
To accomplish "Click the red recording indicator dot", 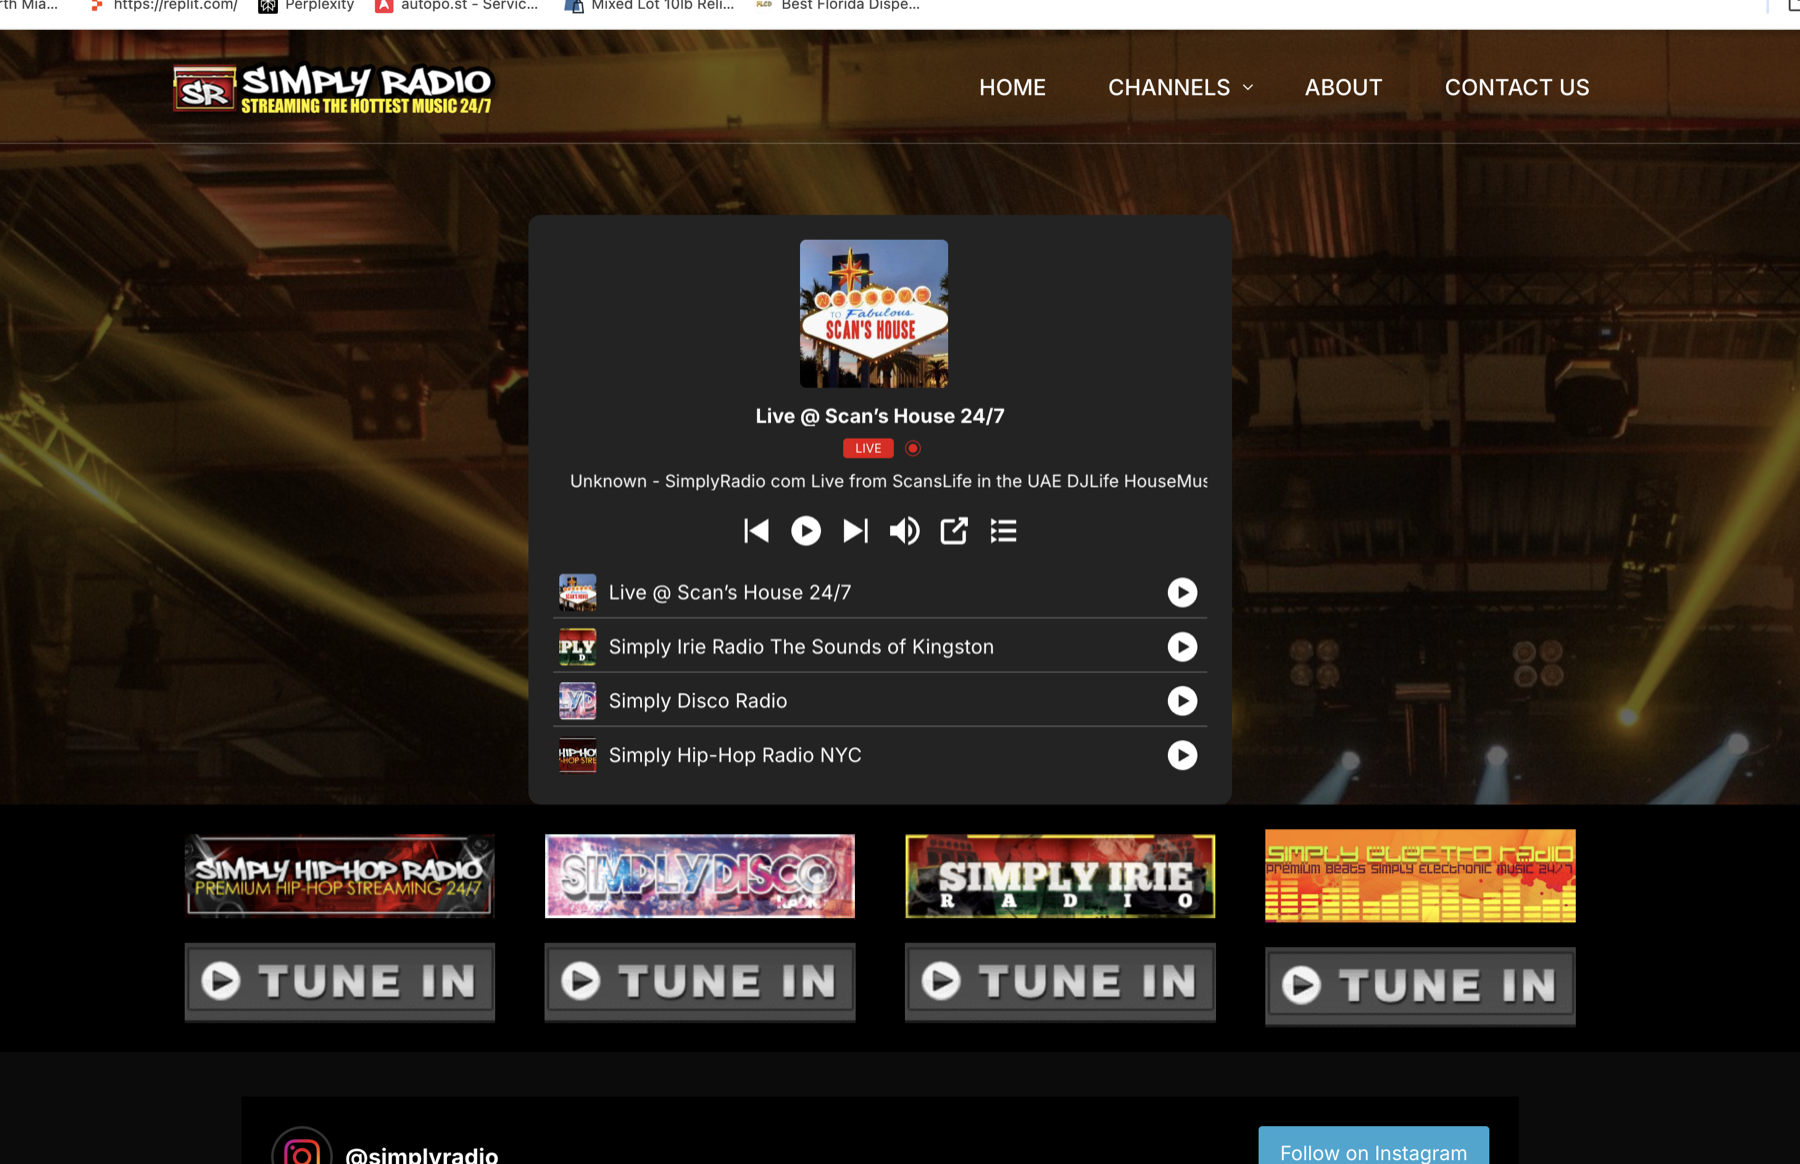I will (913, 448).
